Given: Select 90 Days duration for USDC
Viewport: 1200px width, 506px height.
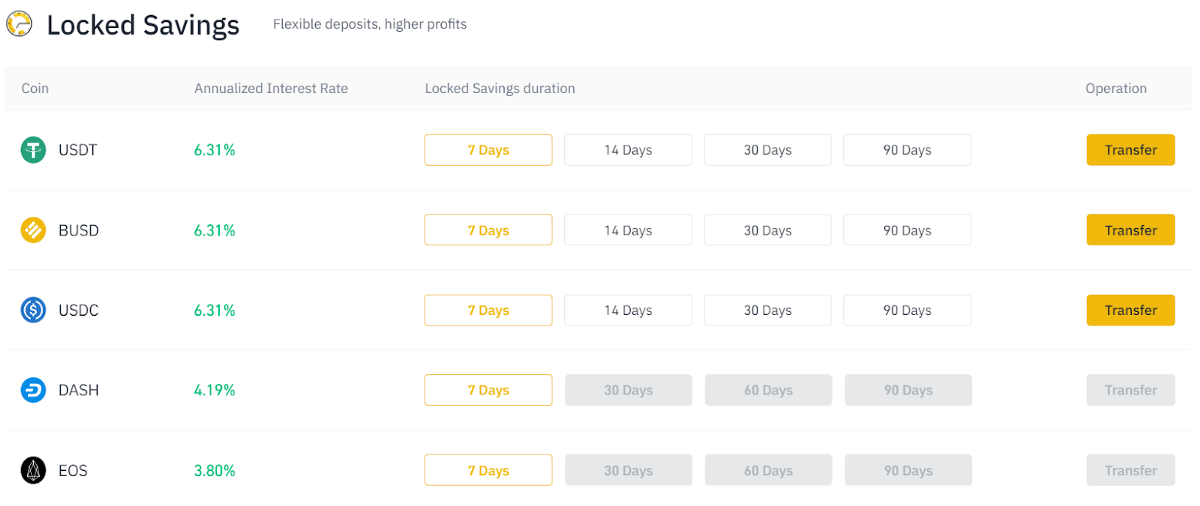Looking at the screenshot, I should [907, 310].
